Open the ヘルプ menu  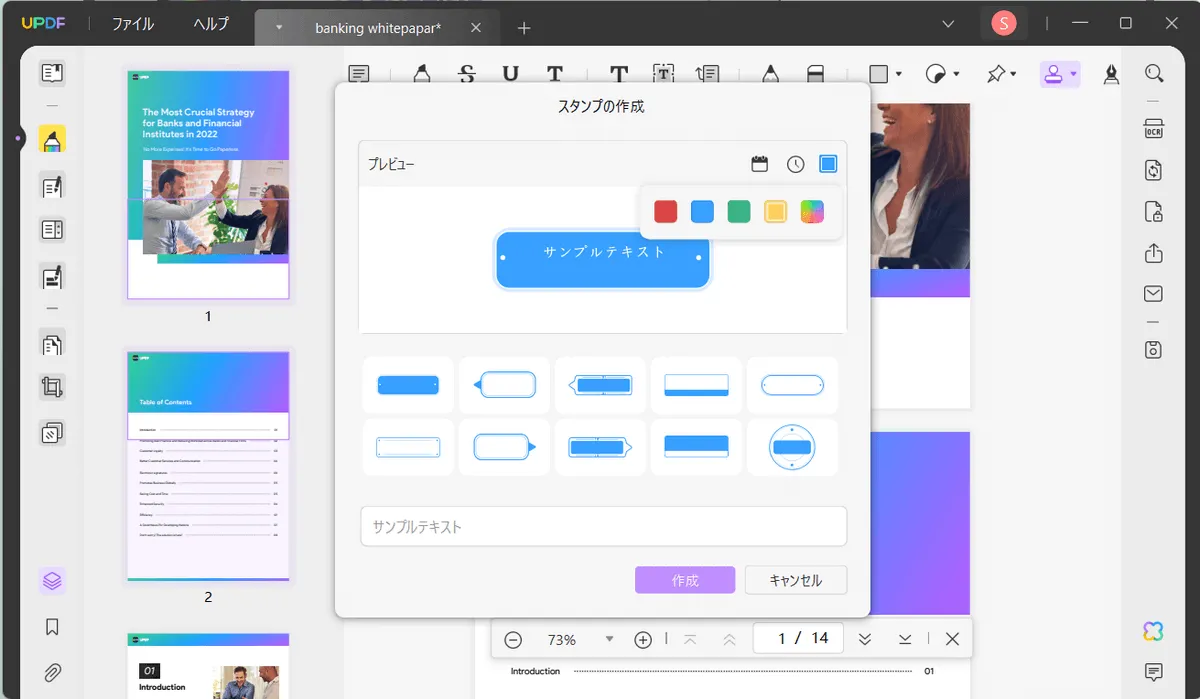pyautogui.click(x=211, y=24)
